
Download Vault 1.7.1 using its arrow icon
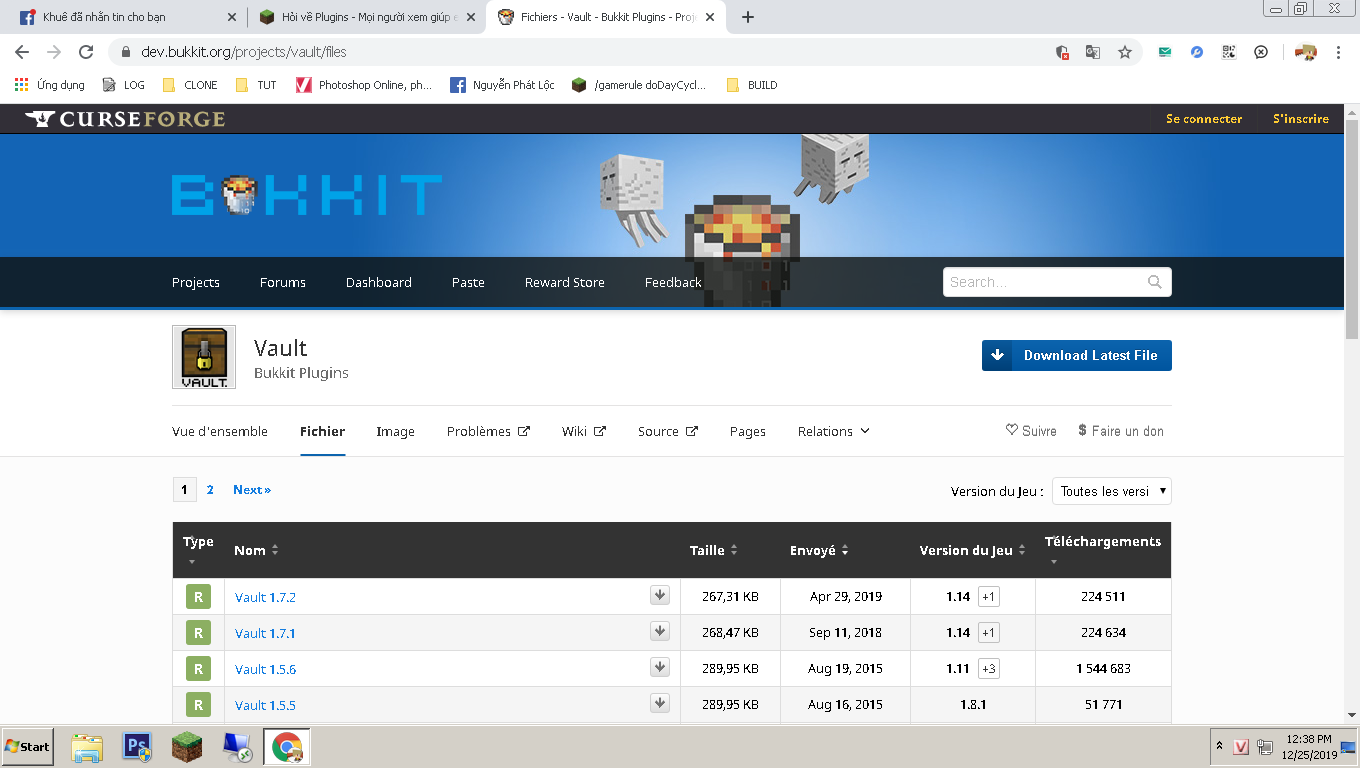point(660,632)
